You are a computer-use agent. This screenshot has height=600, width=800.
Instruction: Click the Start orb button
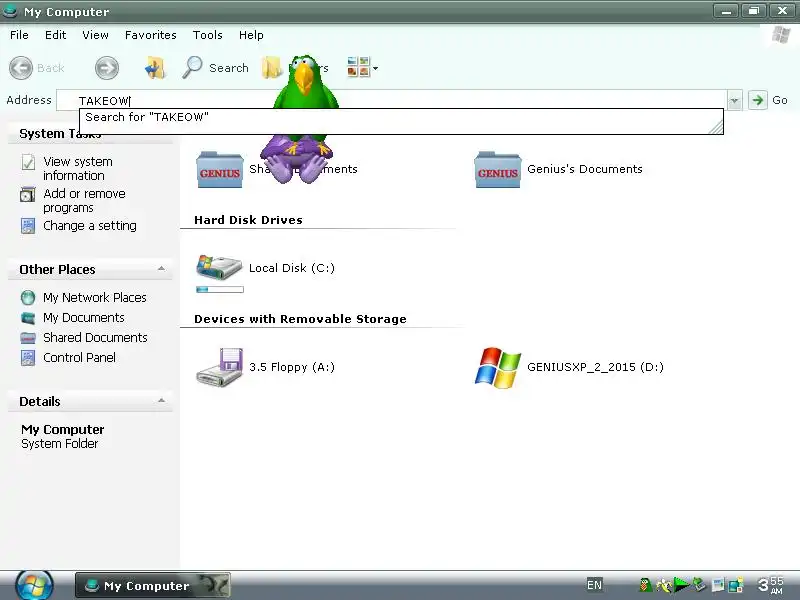coord(34,585)
